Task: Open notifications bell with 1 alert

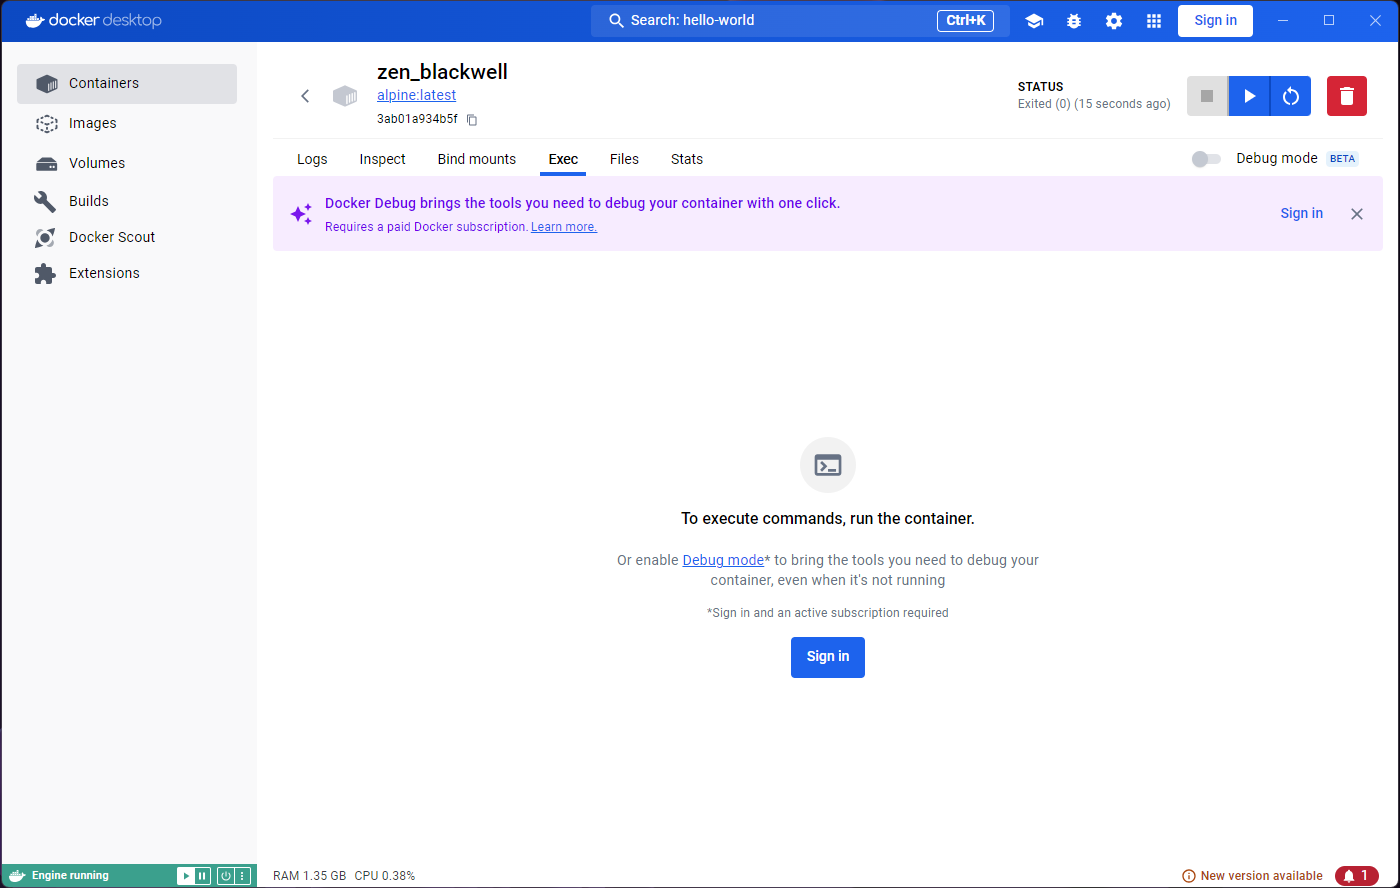Action: click(1357, 876)
